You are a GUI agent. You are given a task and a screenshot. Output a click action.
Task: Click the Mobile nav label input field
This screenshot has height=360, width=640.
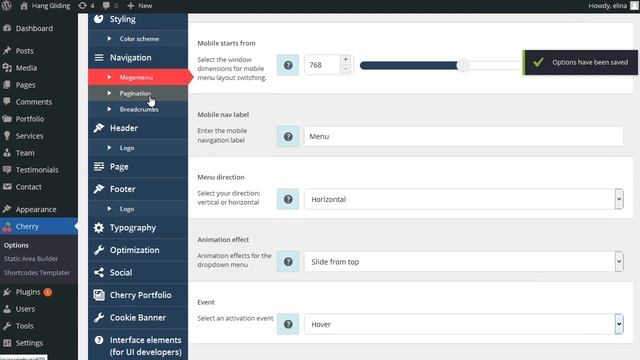coord(464,136)
